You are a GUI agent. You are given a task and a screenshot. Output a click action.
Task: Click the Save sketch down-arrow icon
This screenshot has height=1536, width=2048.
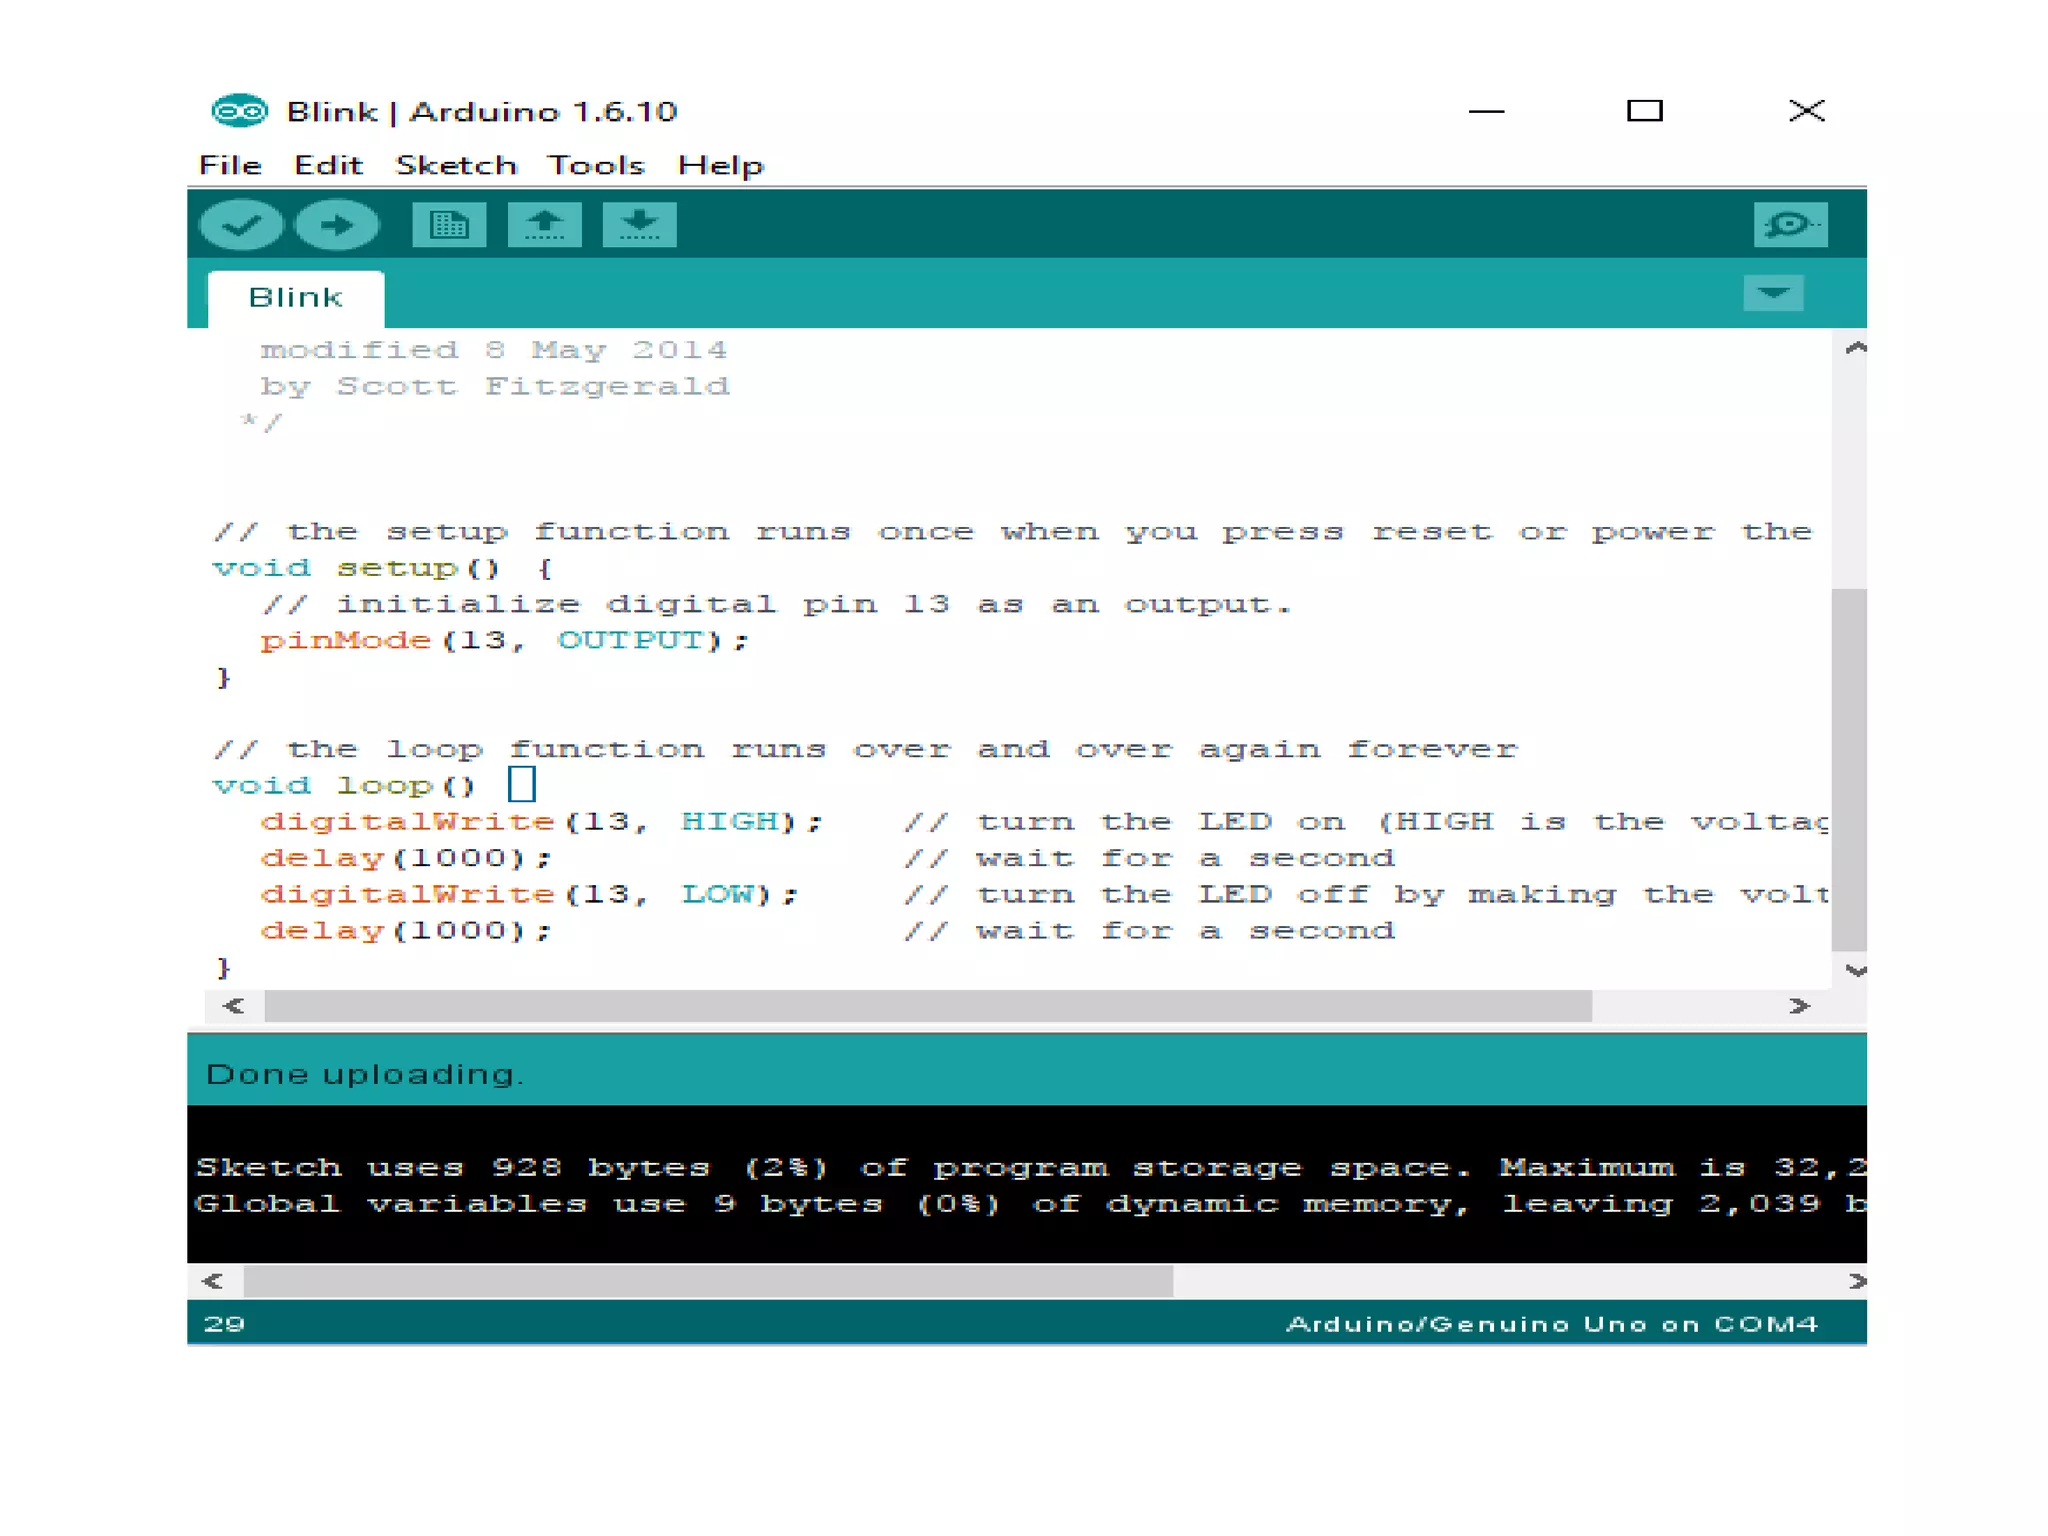click(x=639, y=224)
